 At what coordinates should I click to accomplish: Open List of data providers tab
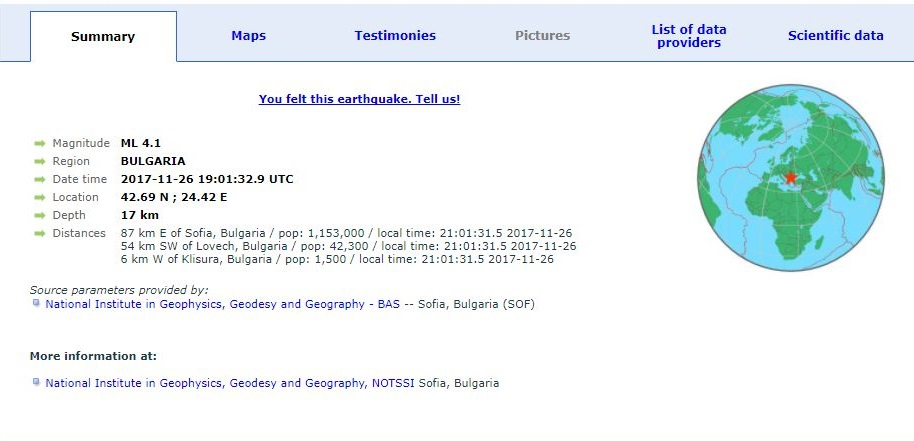(689, 36)
